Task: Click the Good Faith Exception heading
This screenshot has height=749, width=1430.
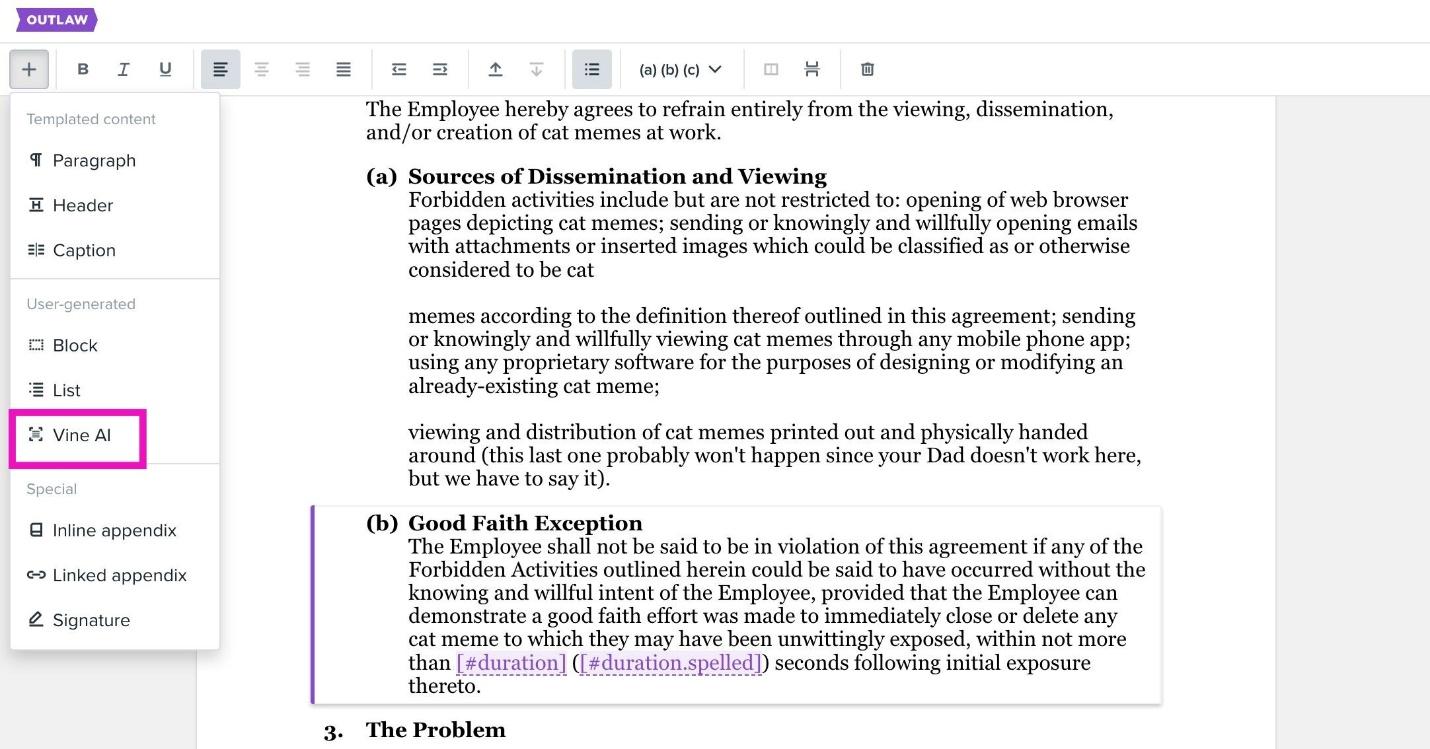Action: point(525,523)
